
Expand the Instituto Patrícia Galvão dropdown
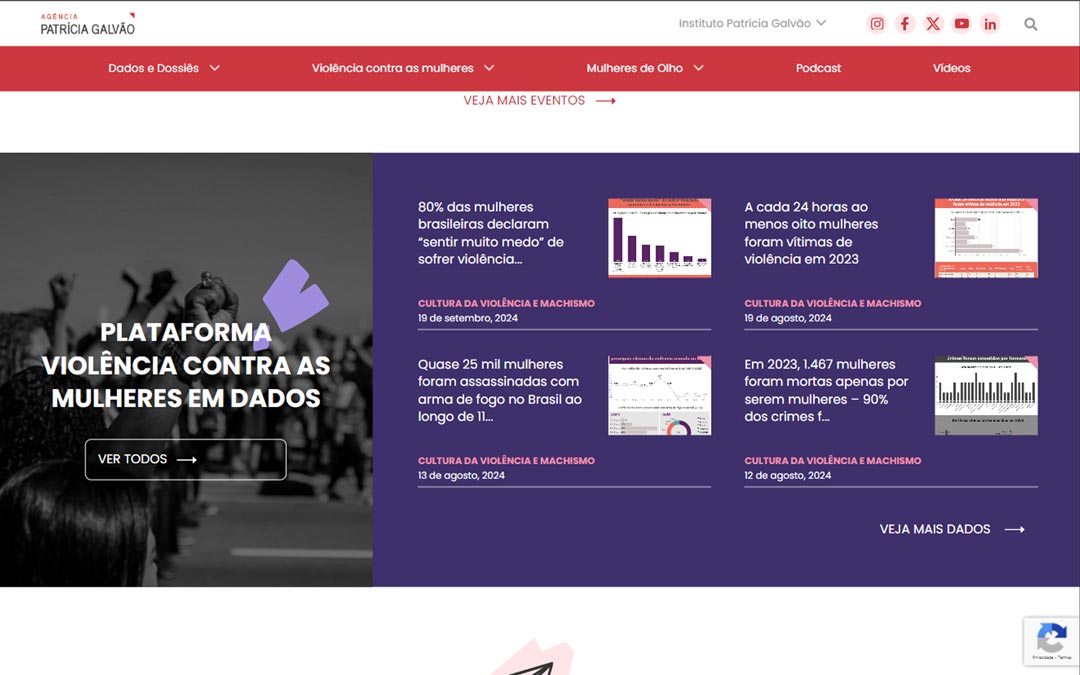(x=752, y=23)
